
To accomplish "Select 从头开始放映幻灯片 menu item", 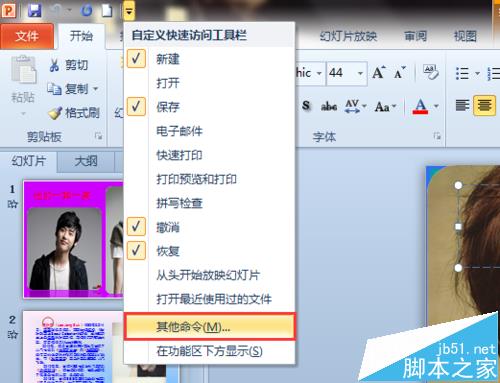I will coord(209,275).
